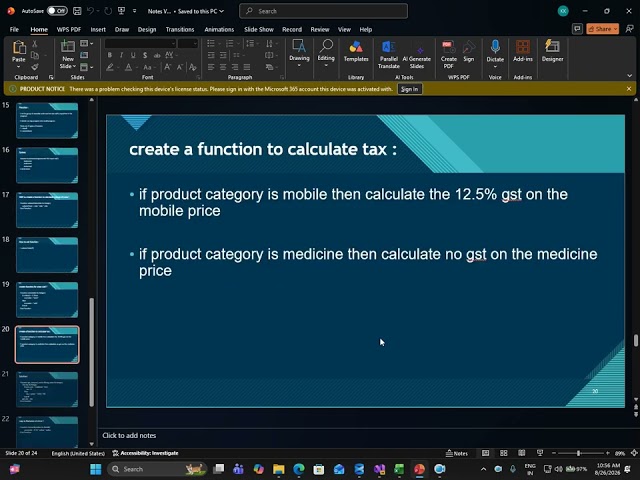Open the Templates library
Viewport: 640px width, 480px height.
pyautogui.click(x=356, y=51)
